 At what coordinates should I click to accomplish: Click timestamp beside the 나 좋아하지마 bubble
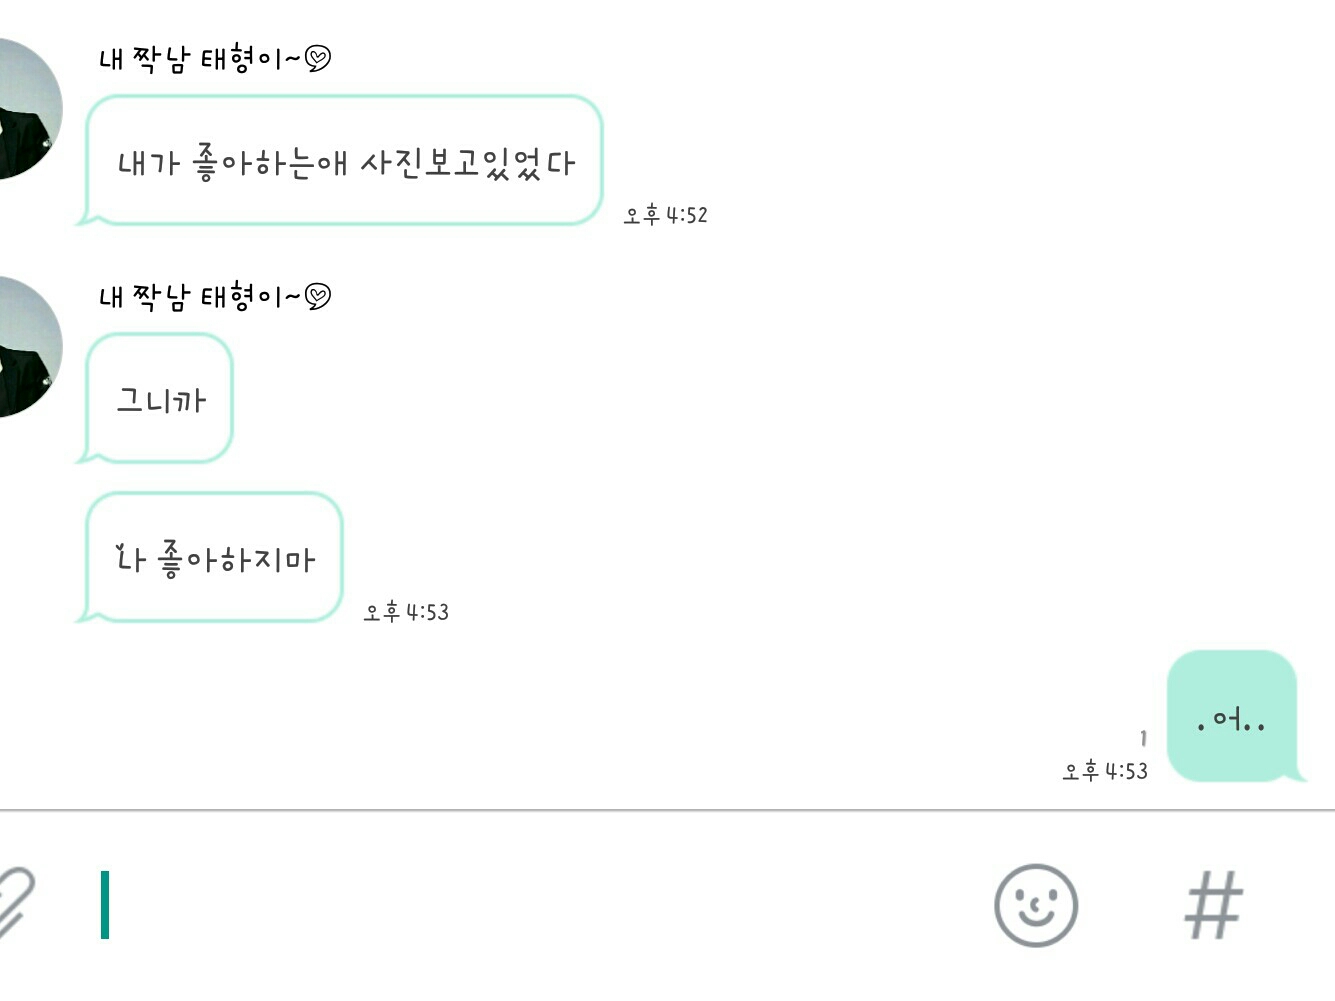[x=406, y=612]
